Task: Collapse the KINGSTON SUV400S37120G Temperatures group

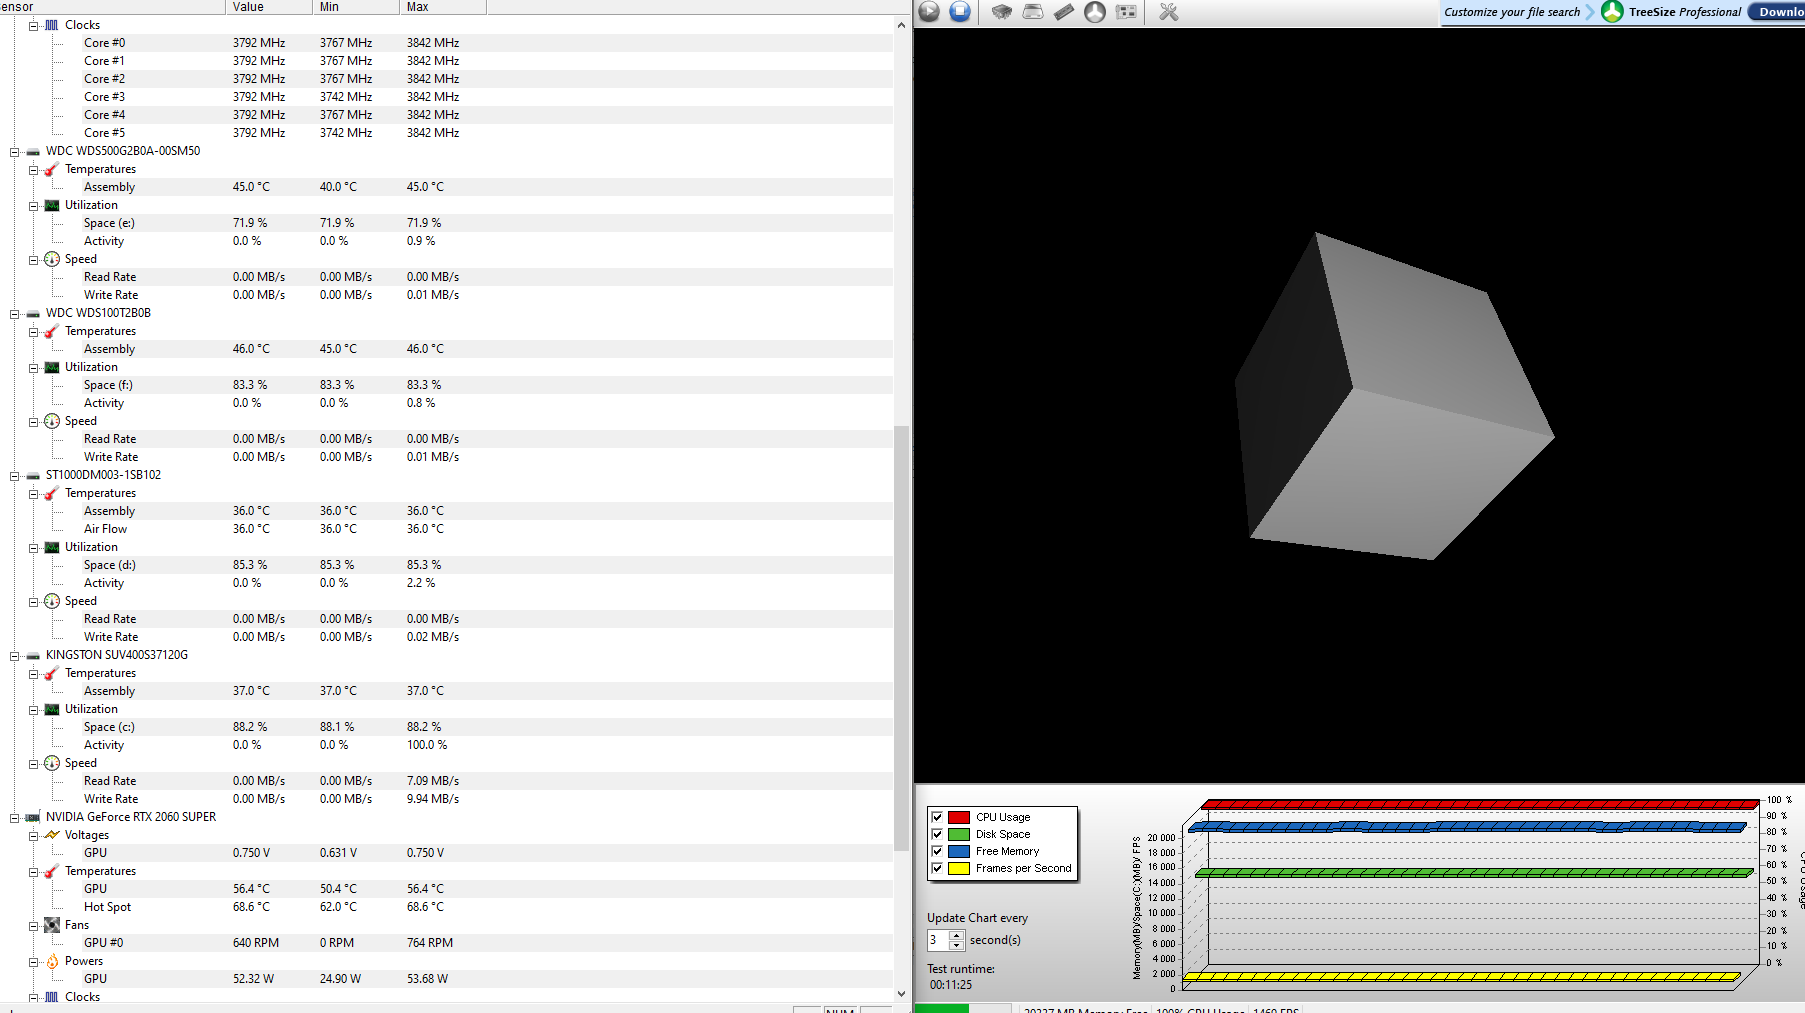Action: (x=33, y=674)
